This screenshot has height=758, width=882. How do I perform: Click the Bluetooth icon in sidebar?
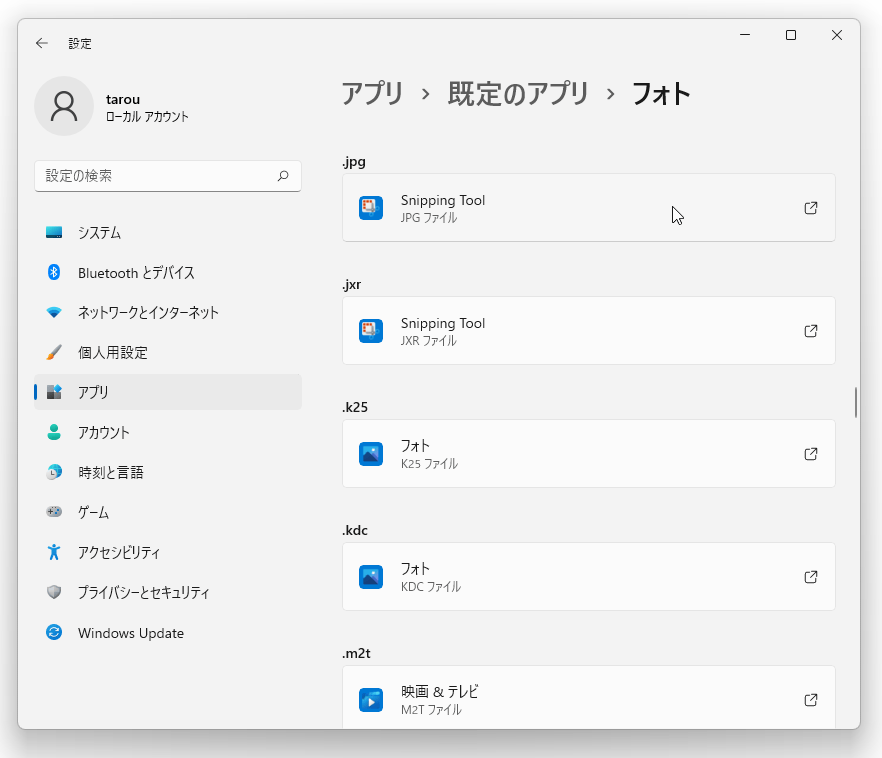coord(54,272)
